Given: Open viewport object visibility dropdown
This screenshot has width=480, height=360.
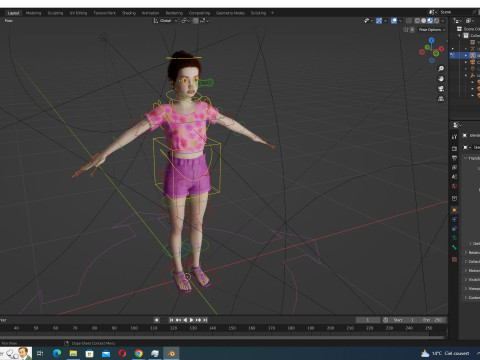Looking at the screenshot, I should point(368,21).
